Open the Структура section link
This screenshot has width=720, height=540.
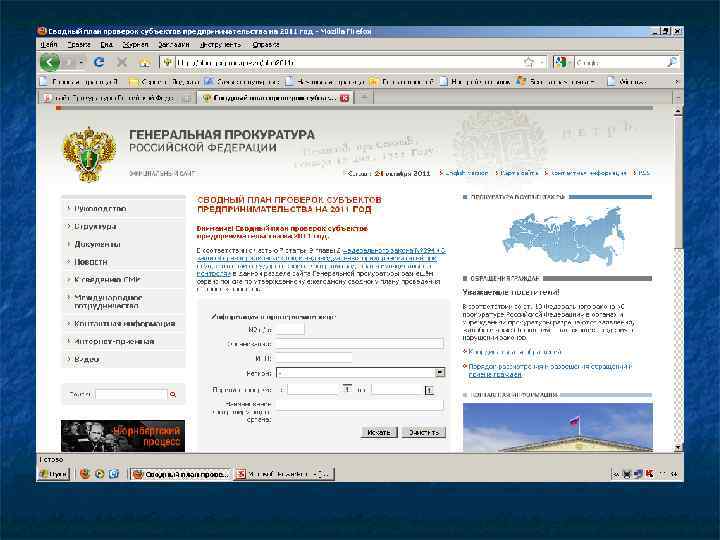click(x=95, y=226)
